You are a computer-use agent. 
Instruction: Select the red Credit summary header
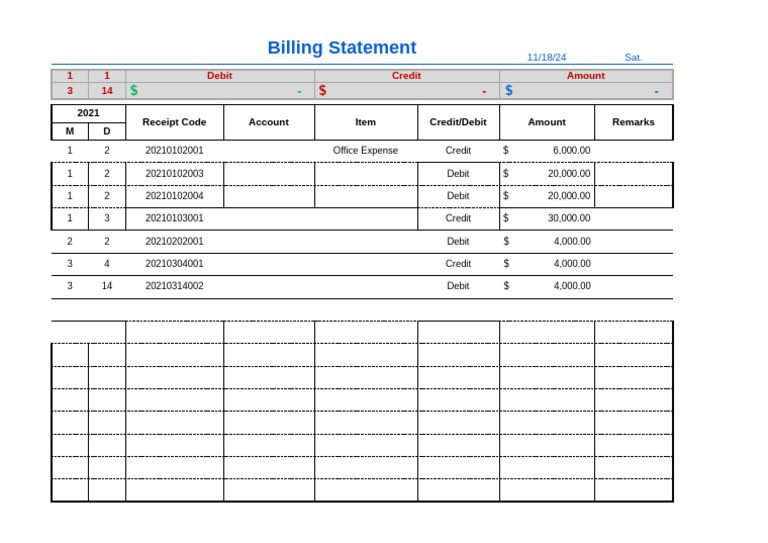point(406,75)
